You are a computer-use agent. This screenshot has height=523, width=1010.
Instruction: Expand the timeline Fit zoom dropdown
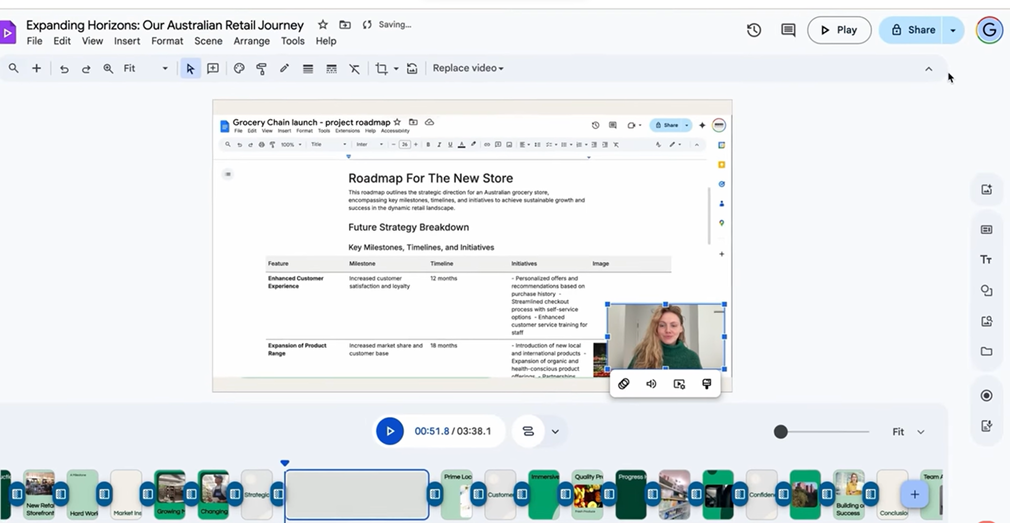click(x=908, y=432)
